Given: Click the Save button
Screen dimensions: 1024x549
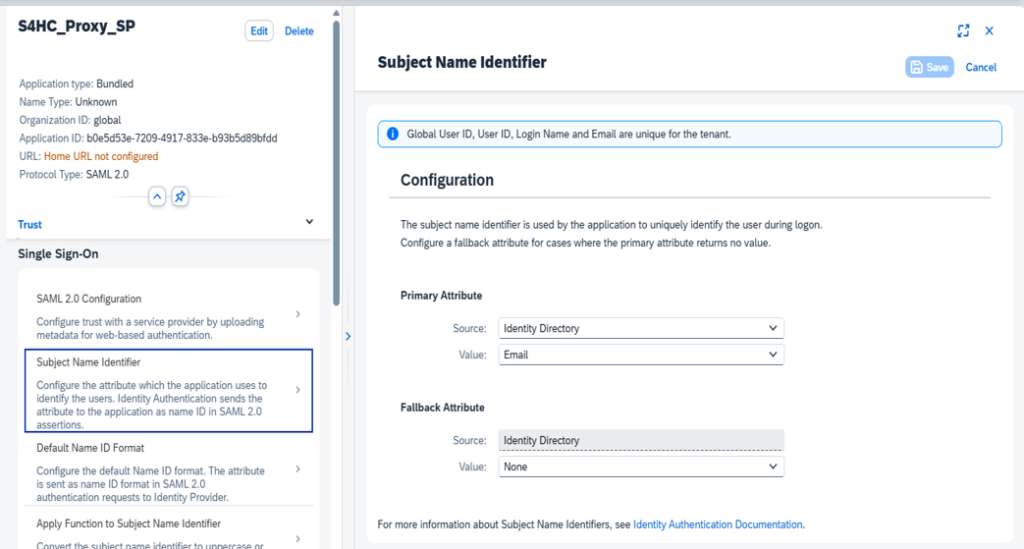Looking at the screenshot, I should (929, 67).
